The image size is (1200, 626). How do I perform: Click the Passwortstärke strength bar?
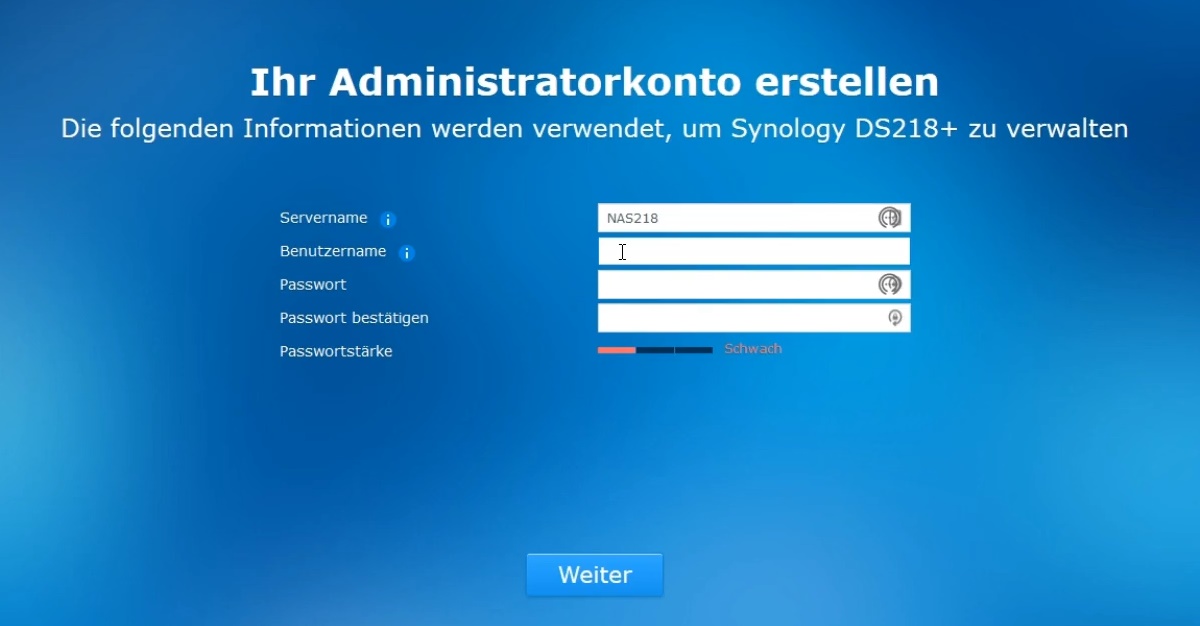tap(655, 350)
